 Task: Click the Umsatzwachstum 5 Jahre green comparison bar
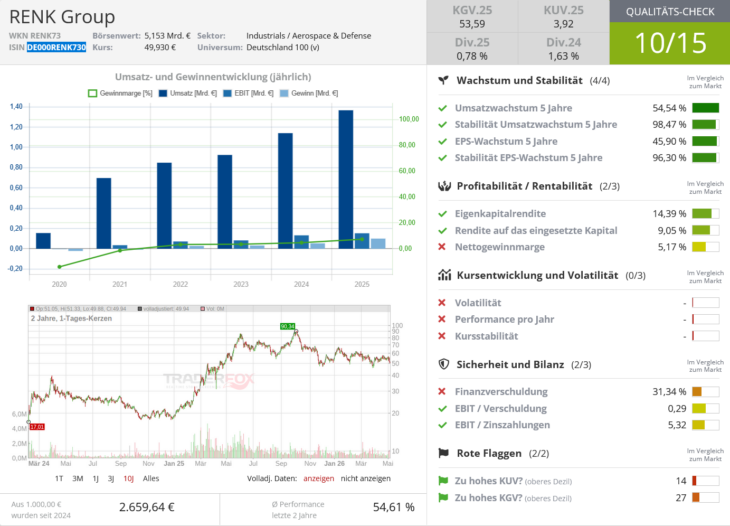(705, 108)
